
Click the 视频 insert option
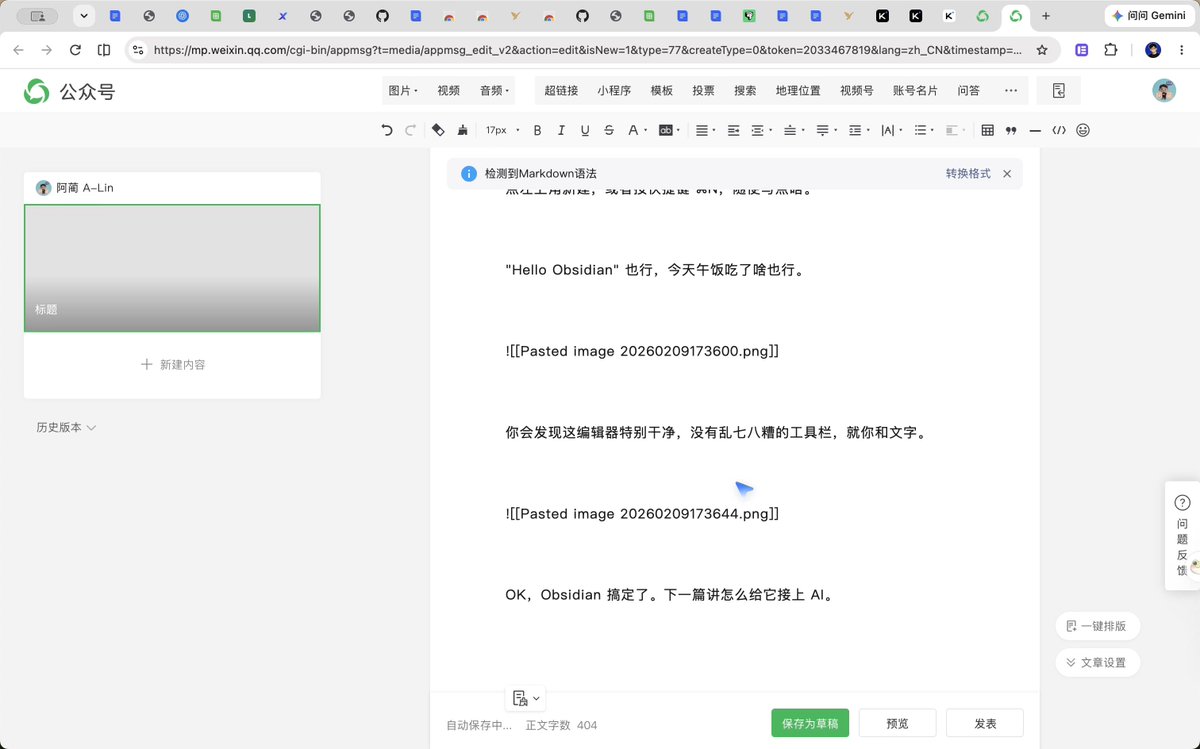coord(448,90)
